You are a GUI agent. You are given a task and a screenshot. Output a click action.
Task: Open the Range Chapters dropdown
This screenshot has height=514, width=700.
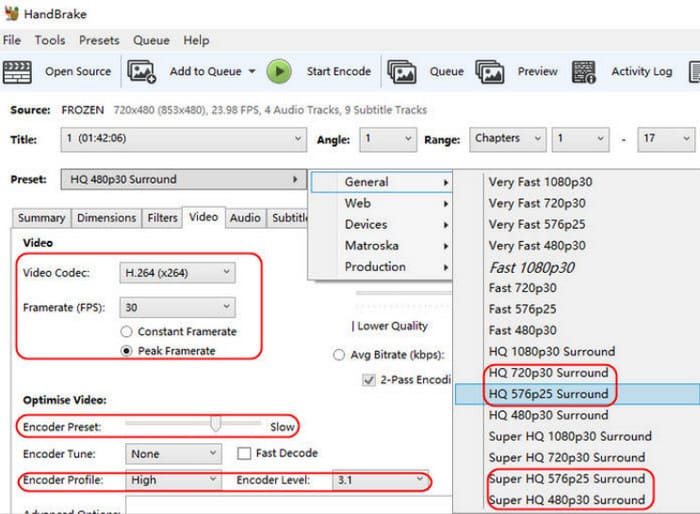coord(508,139)
